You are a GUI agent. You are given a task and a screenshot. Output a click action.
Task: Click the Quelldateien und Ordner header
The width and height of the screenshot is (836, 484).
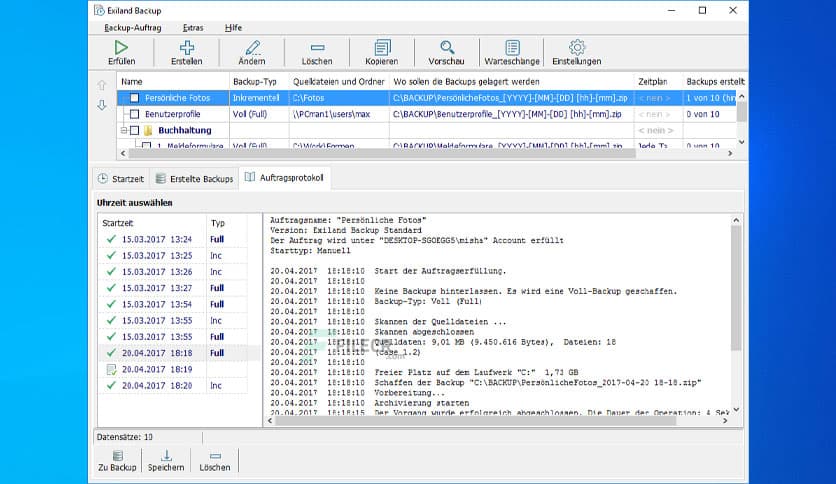coord(339,82)
